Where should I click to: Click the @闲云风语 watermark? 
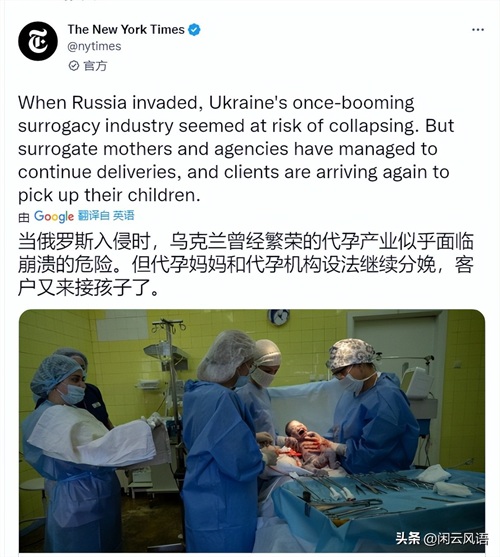pyautogui.click(x=456, y=539)
